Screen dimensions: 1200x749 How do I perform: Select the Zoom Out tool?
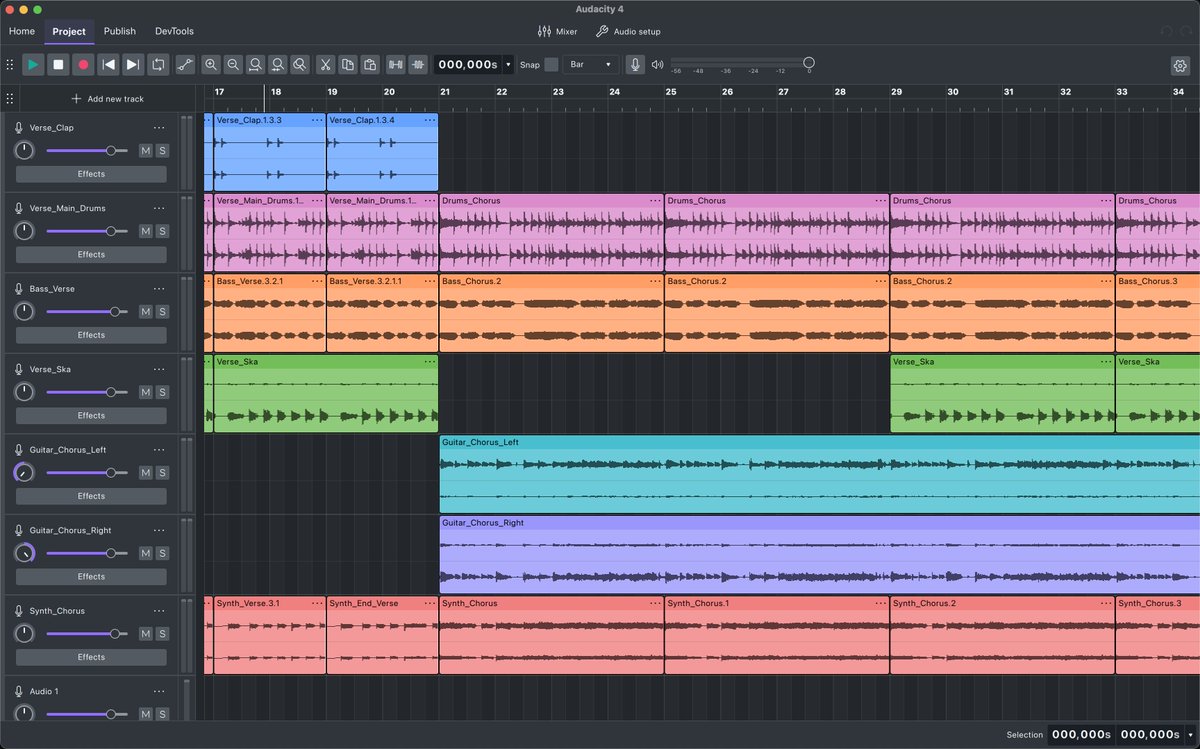[233, 64]
